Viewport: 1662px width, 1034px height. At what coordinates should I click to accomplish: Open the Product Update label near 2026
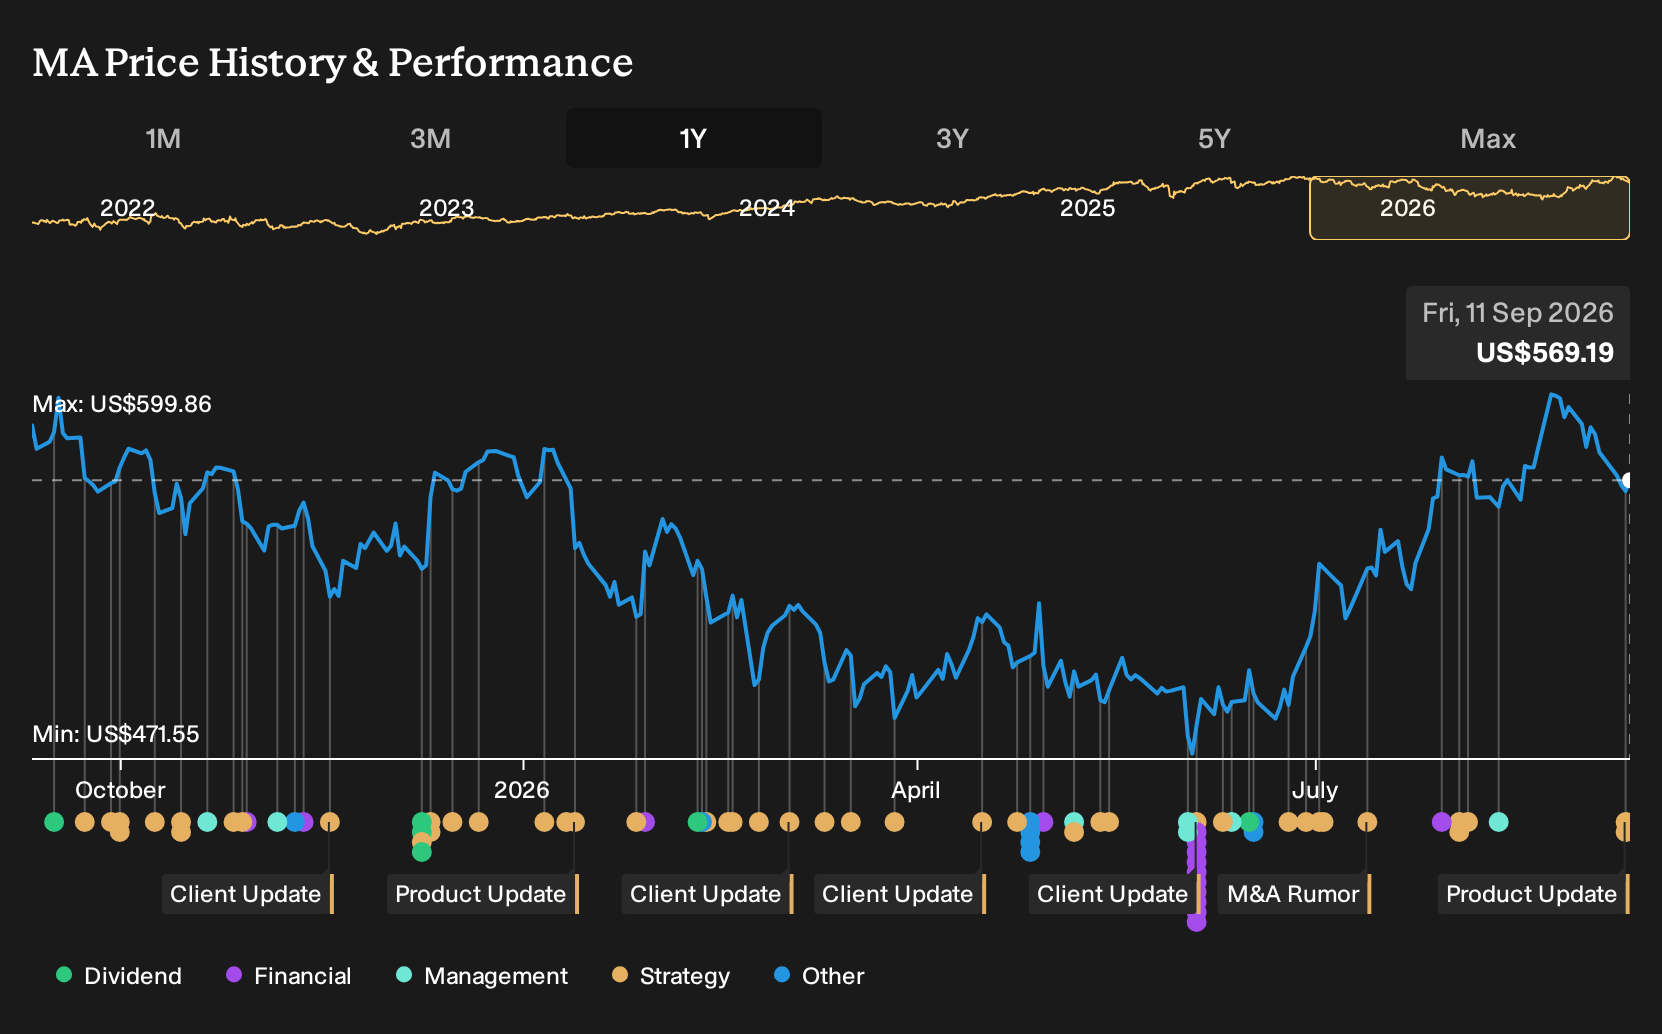482,894
